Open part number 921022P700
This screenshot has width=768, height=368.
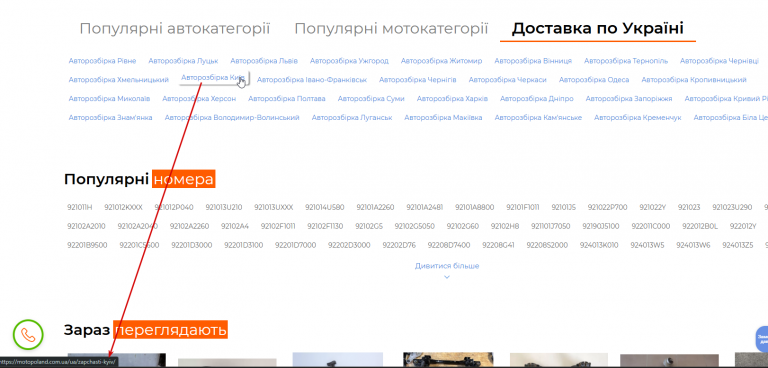pyautogui.click(x=608, y=207)
